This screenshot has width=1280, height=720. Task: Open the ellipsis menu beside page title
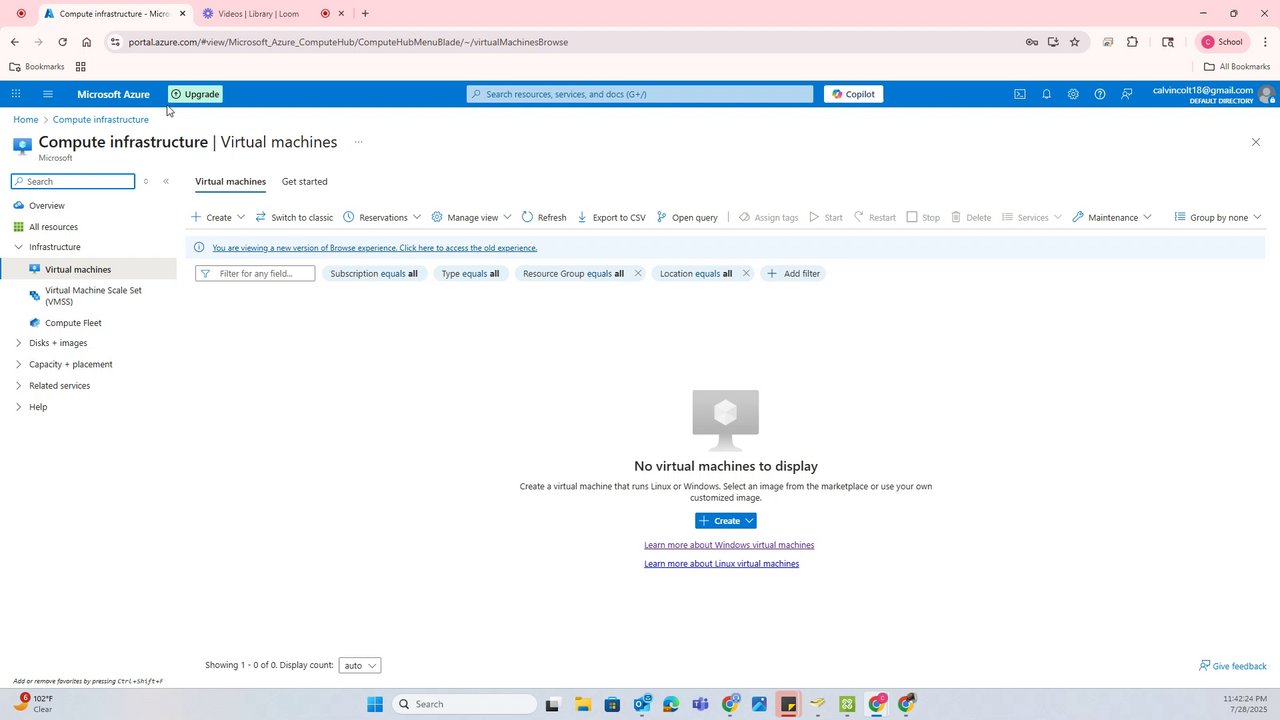pos(358,142)
